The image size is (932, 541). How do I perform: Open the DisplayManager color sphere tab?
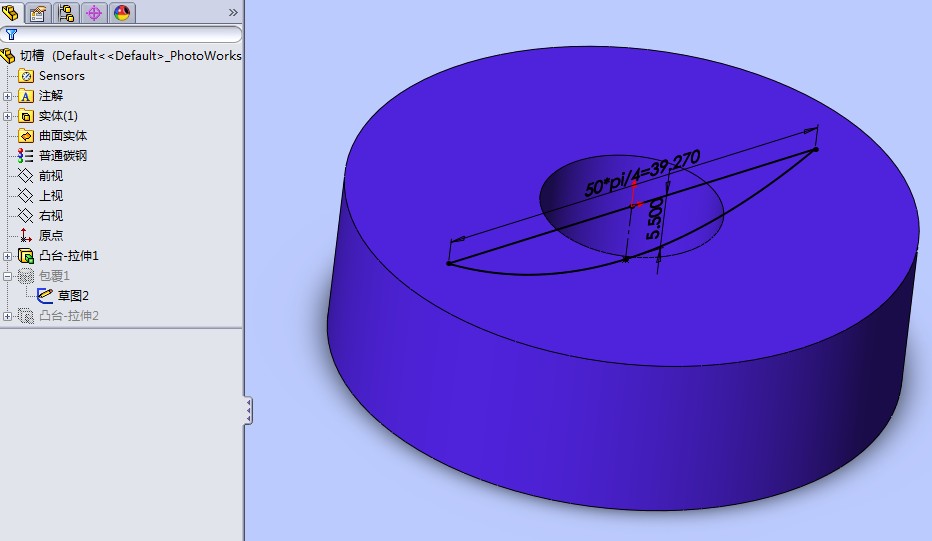point(122,12)
